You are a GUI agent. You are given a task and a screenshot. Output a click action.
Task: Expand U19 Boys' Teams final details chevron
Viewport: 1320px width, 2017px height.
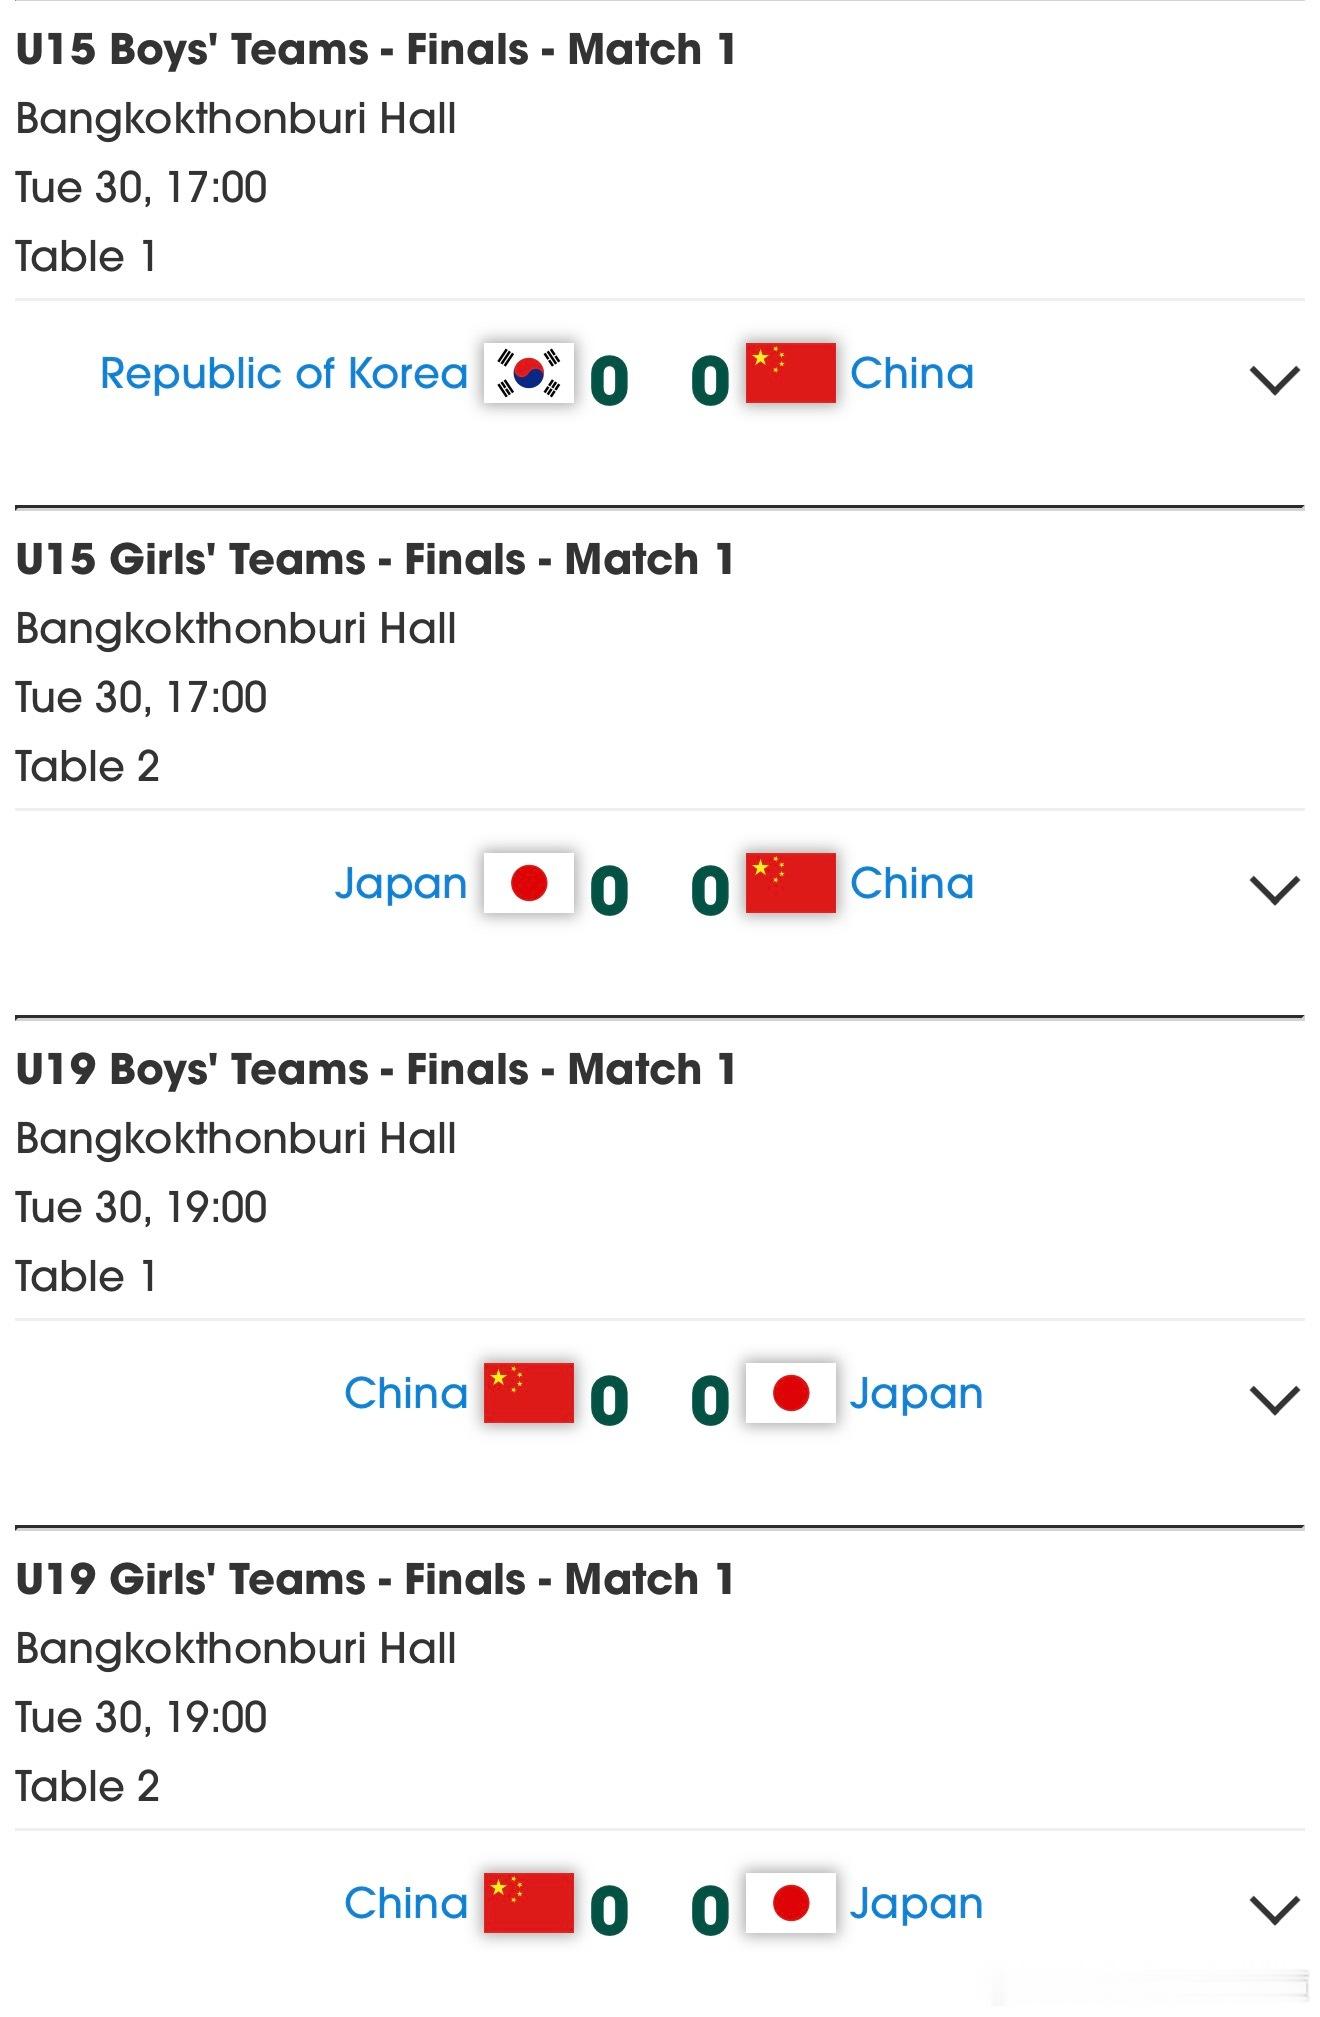tap(1274, 1400)
